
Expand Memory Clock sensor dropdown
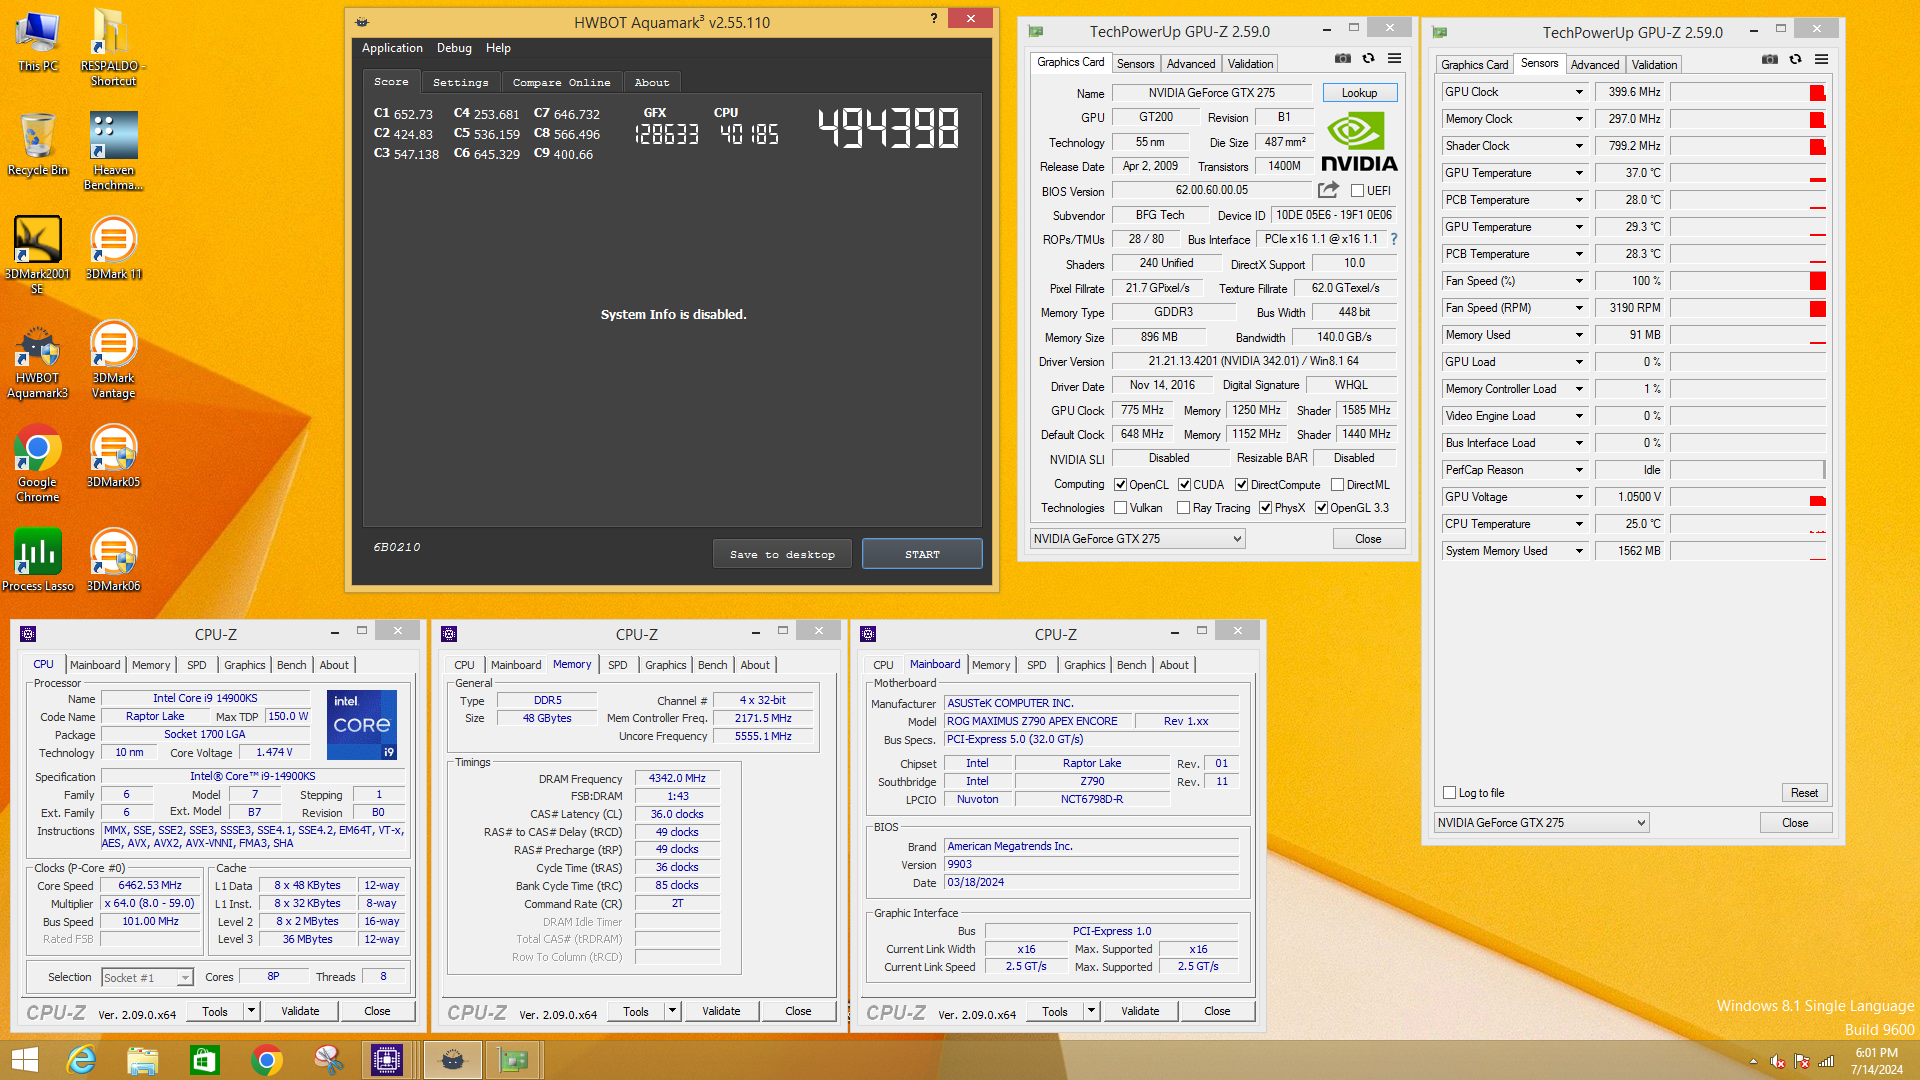point(1579,119)
